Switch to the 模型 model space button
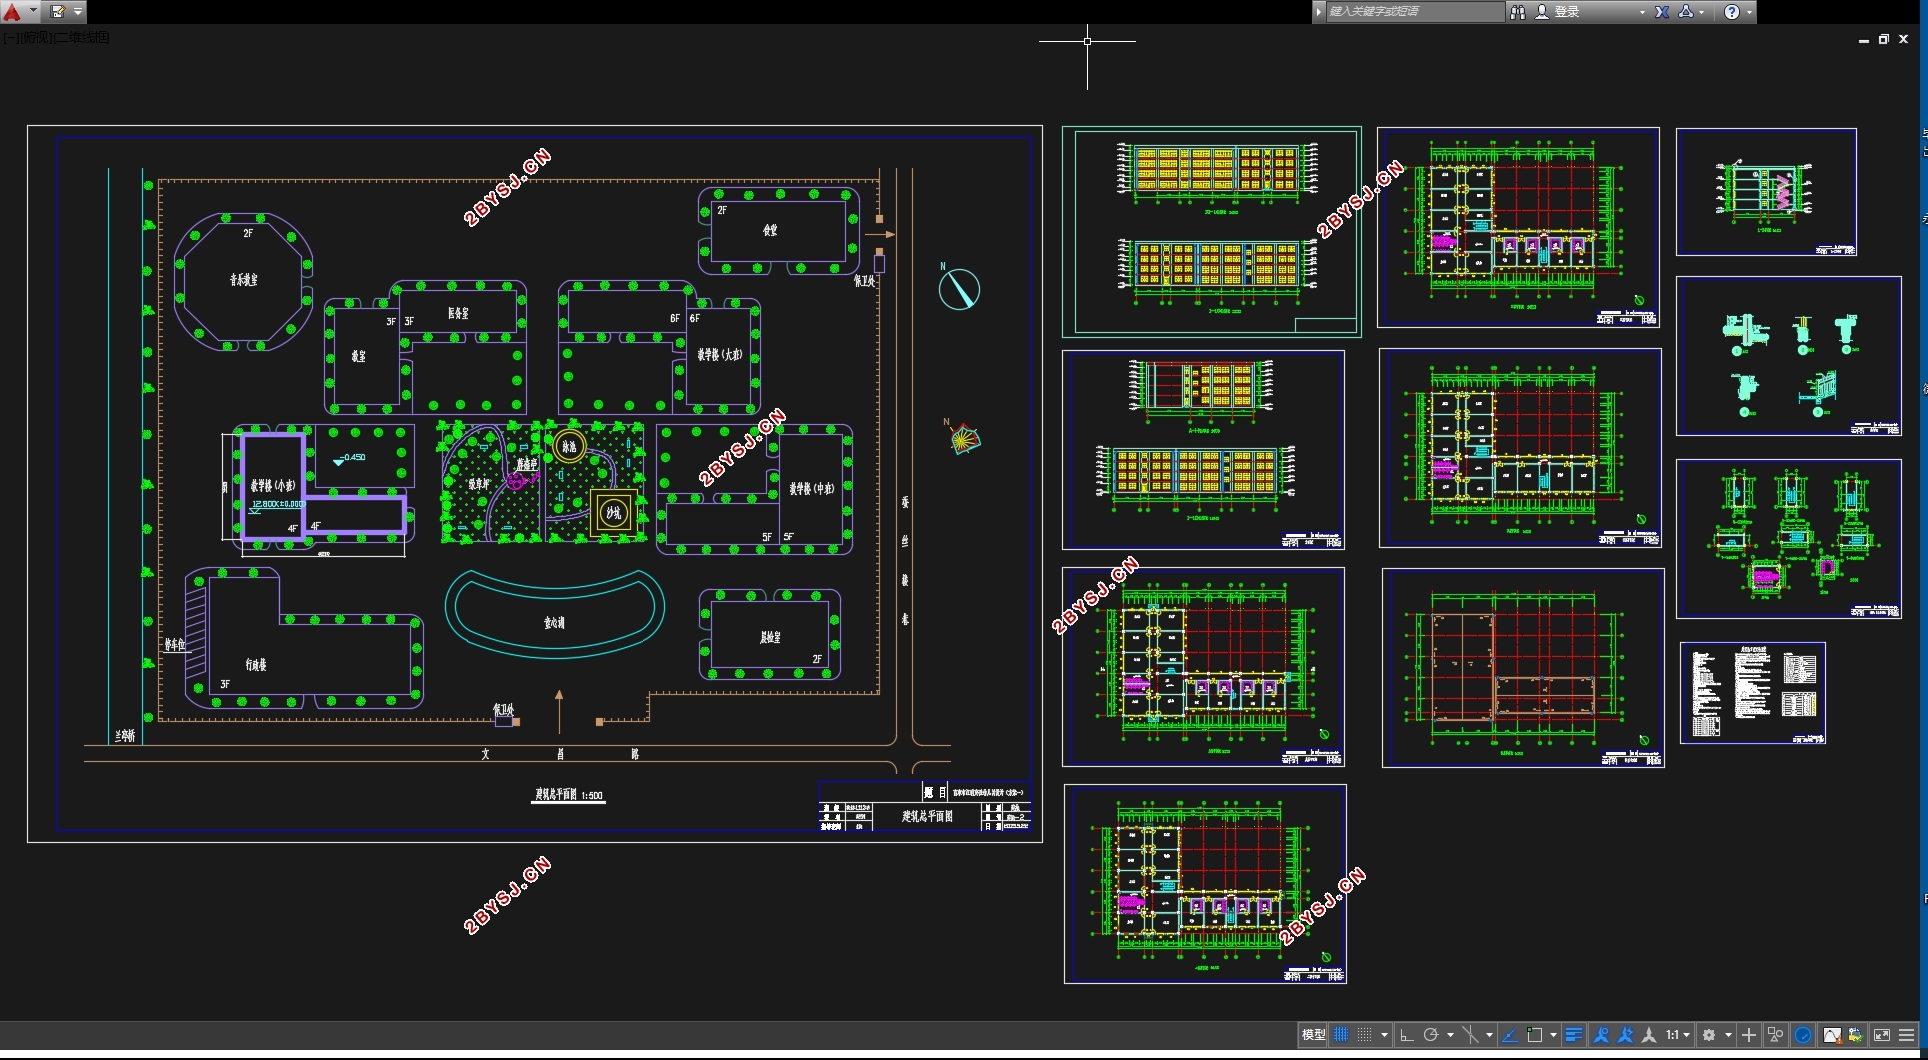The image size is (1928, 1060). (x=1313, y=1035)
